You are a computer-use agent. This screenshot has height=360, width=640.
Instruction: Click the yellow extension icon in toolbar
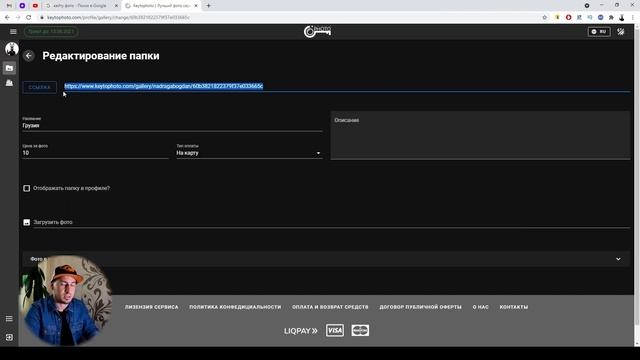(x=557, y=18)
